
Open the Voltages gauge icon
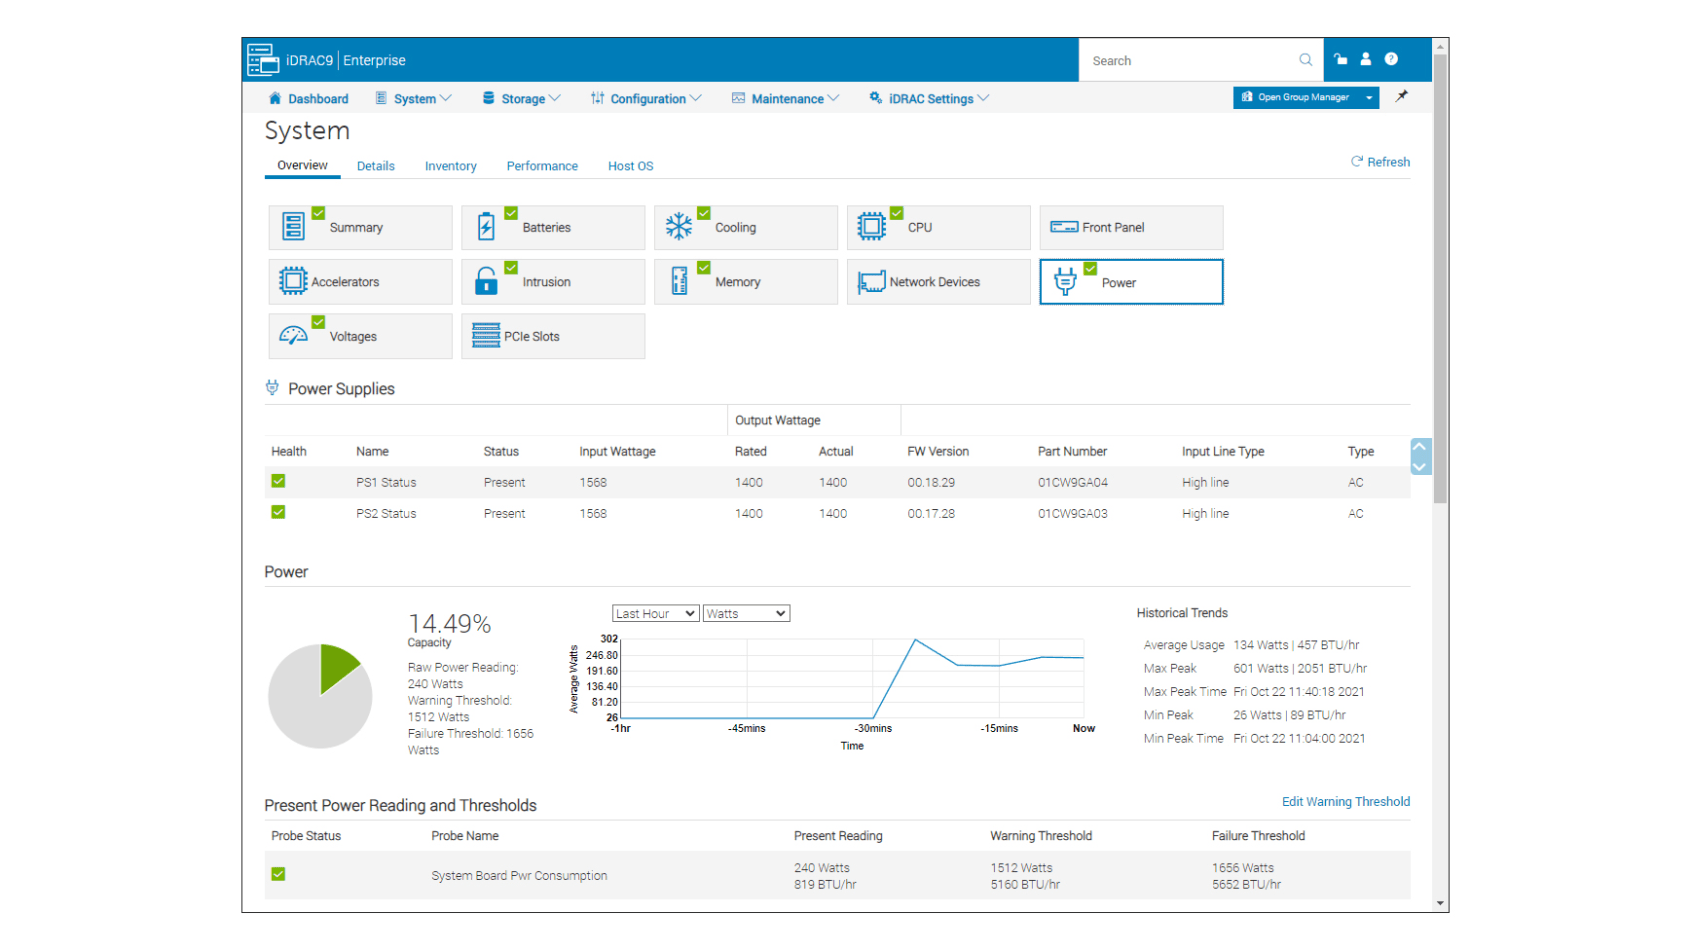[x=293, y=335]
